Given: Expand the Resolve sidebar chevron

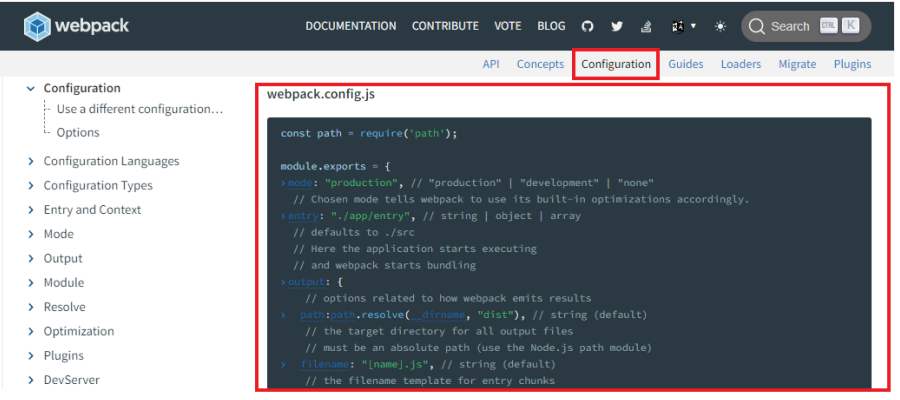Looking at the screenshot, I should click(31, 307).
